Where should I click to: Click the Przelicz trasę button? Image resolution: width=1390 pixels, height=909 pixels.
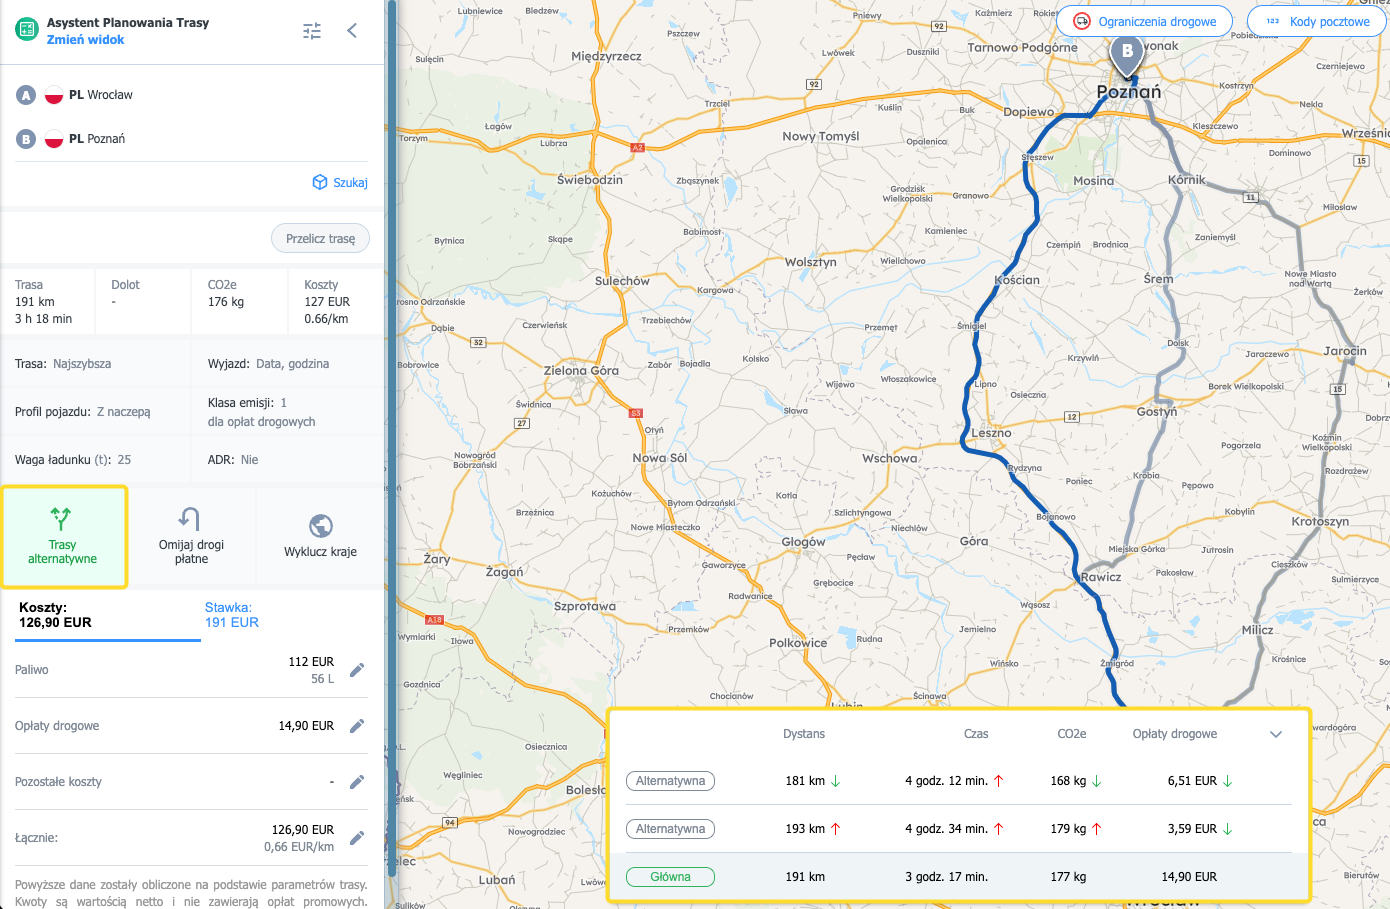pos(320,239)
